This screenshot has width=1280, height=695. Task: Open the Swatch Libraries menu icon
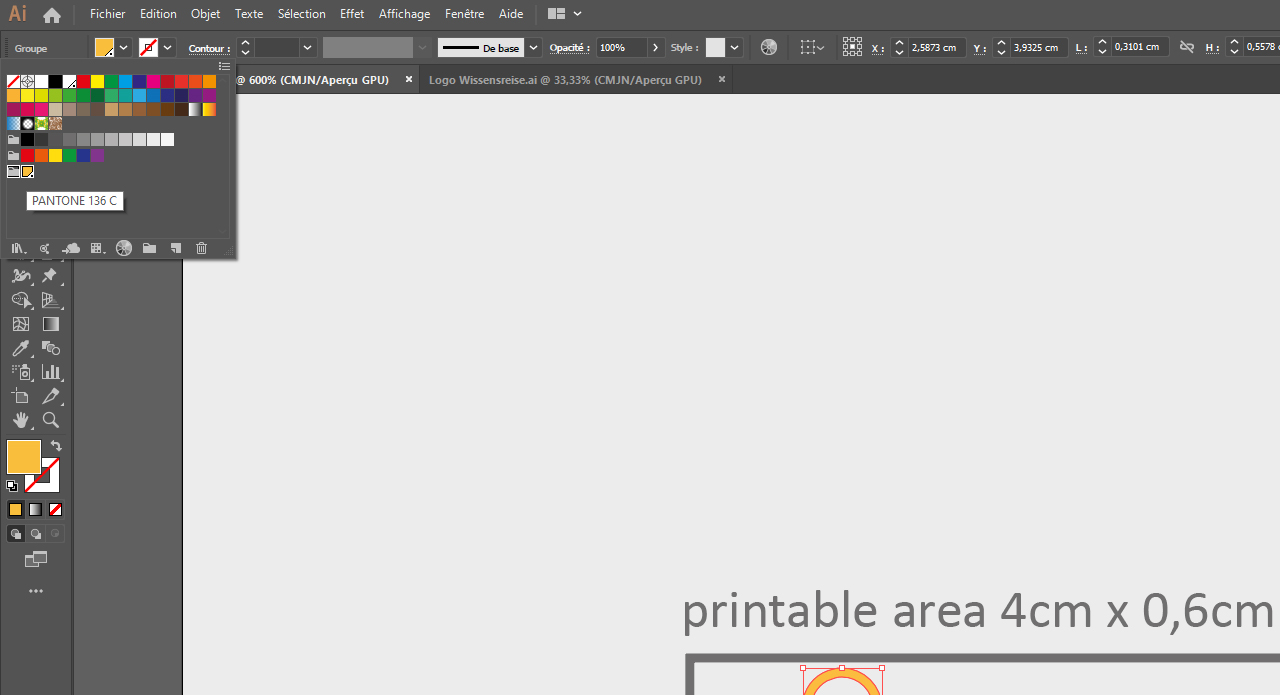[x=18, y=248]
